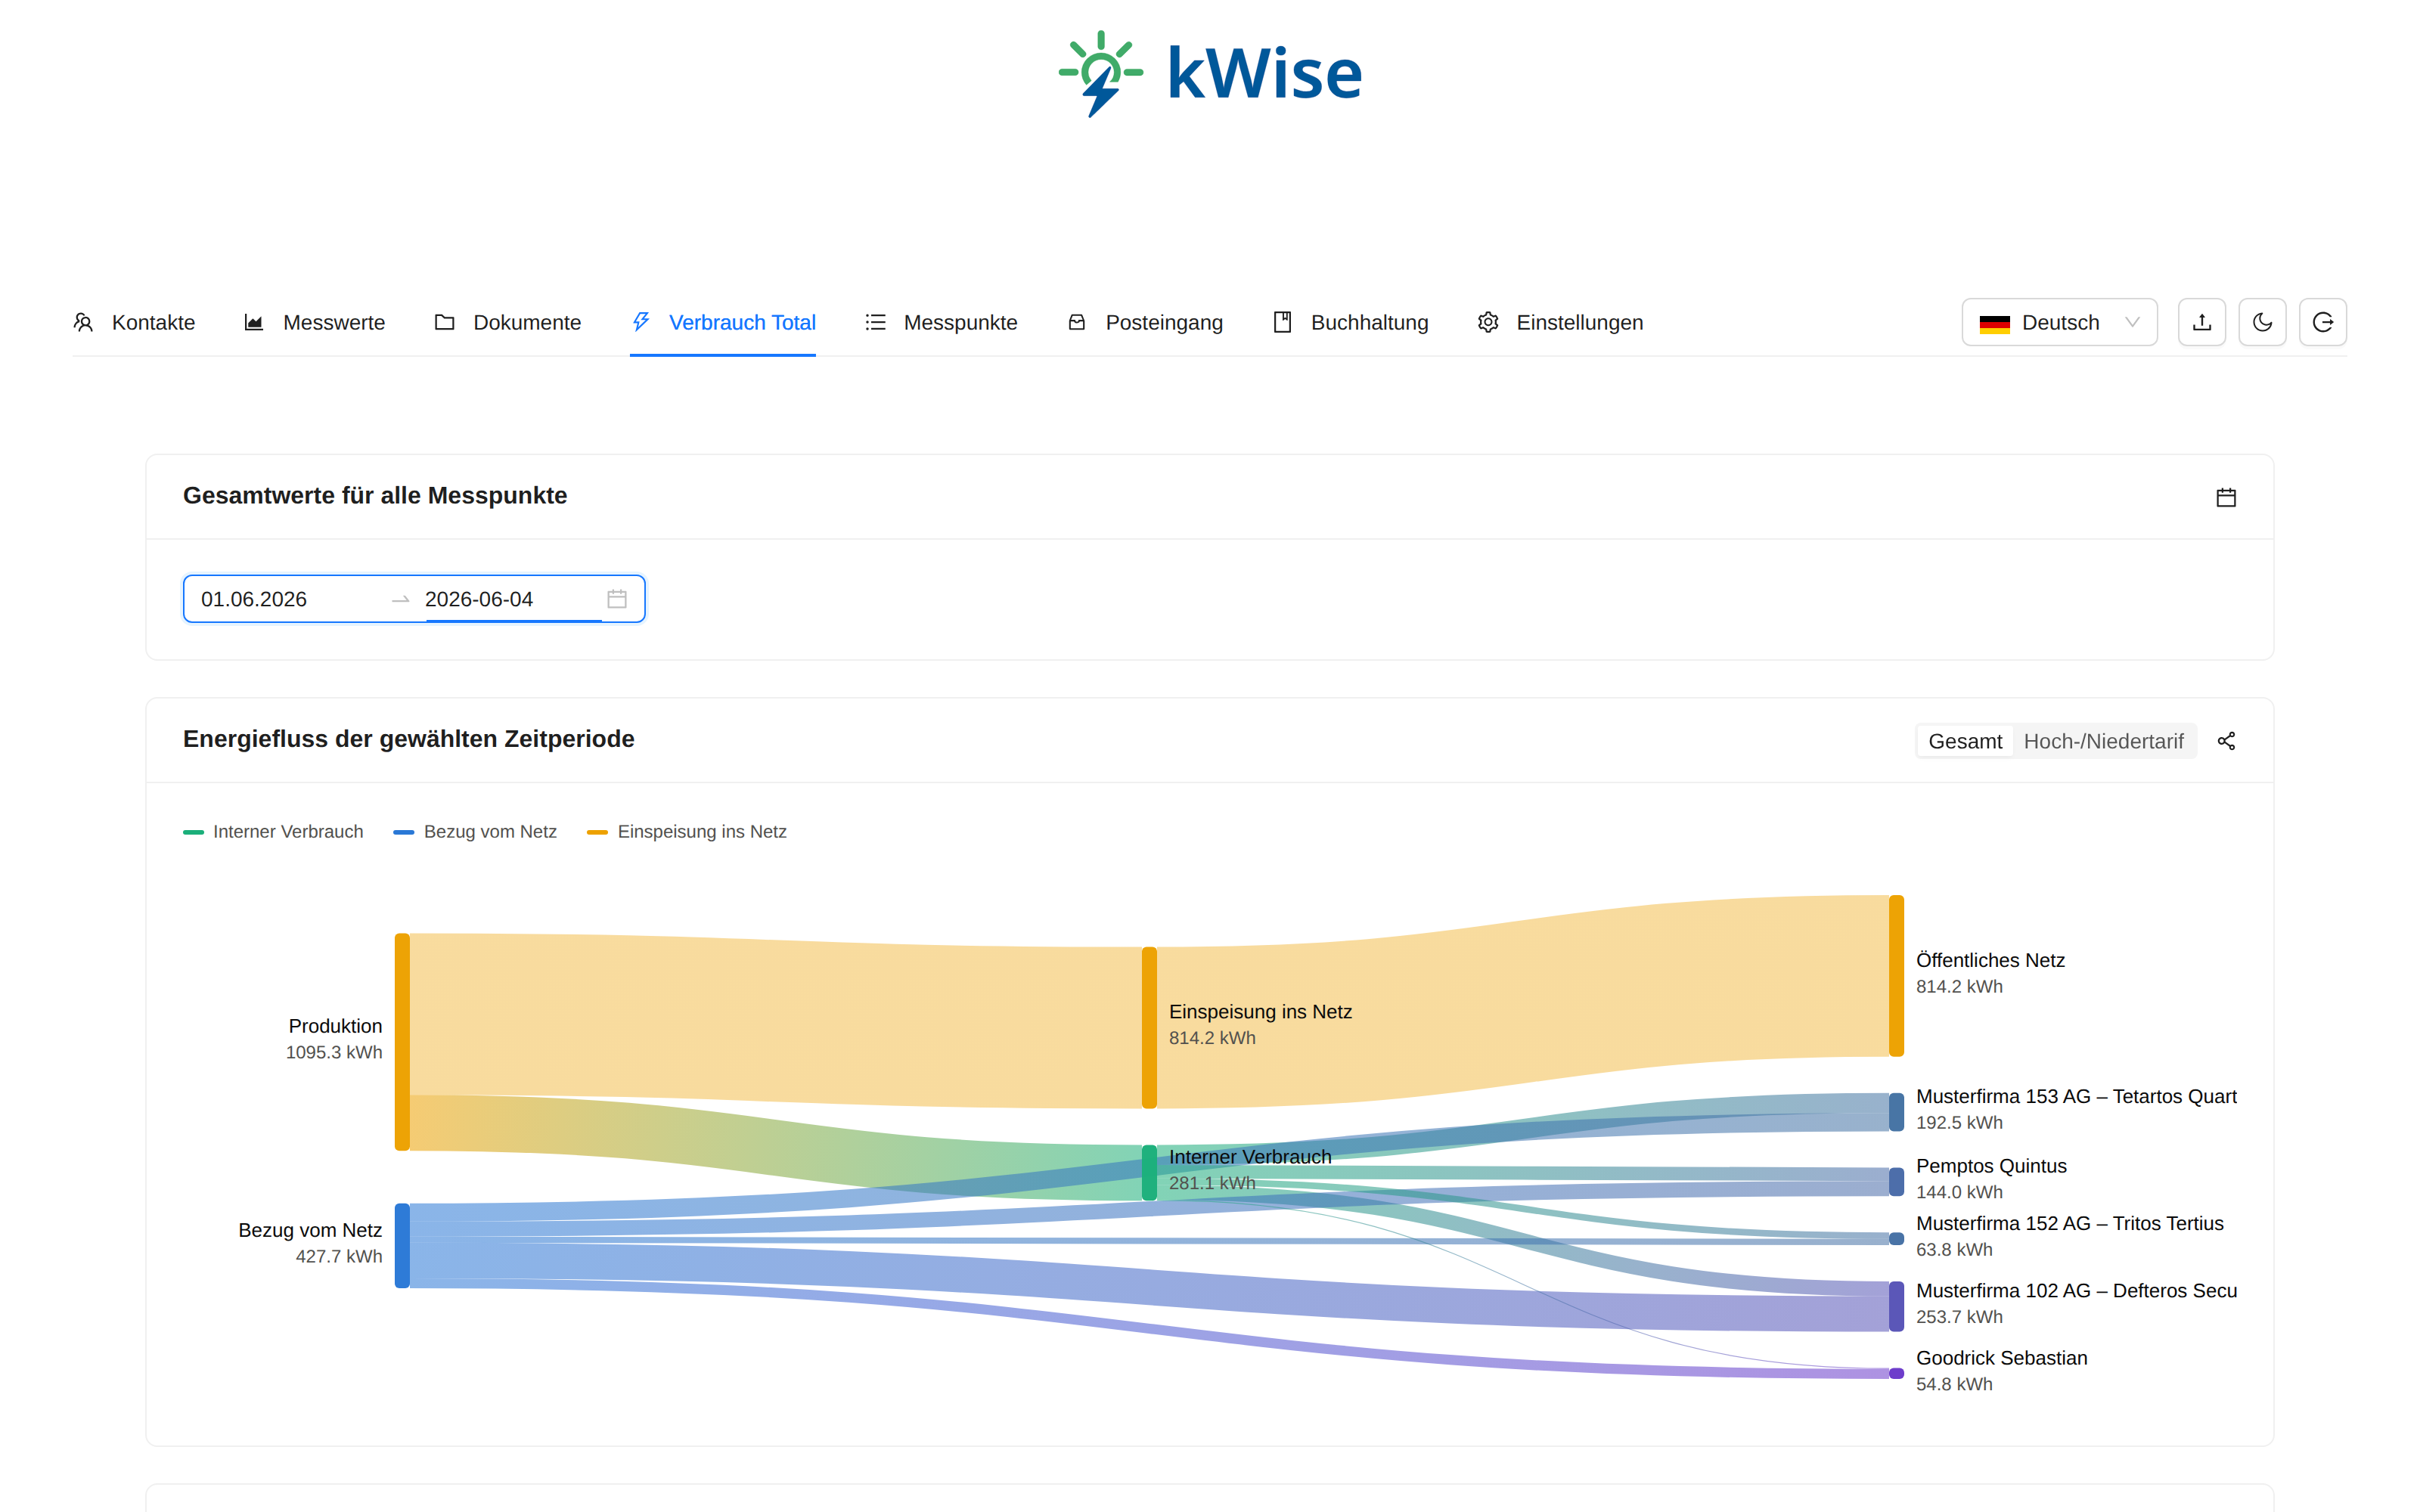Click the German flag icon

tap(1995, 323)
